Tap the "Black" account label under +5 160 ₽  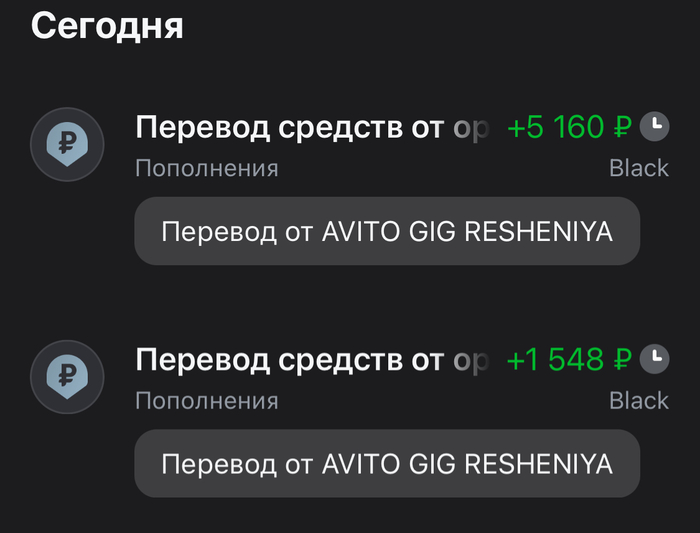tap(639, 168)
